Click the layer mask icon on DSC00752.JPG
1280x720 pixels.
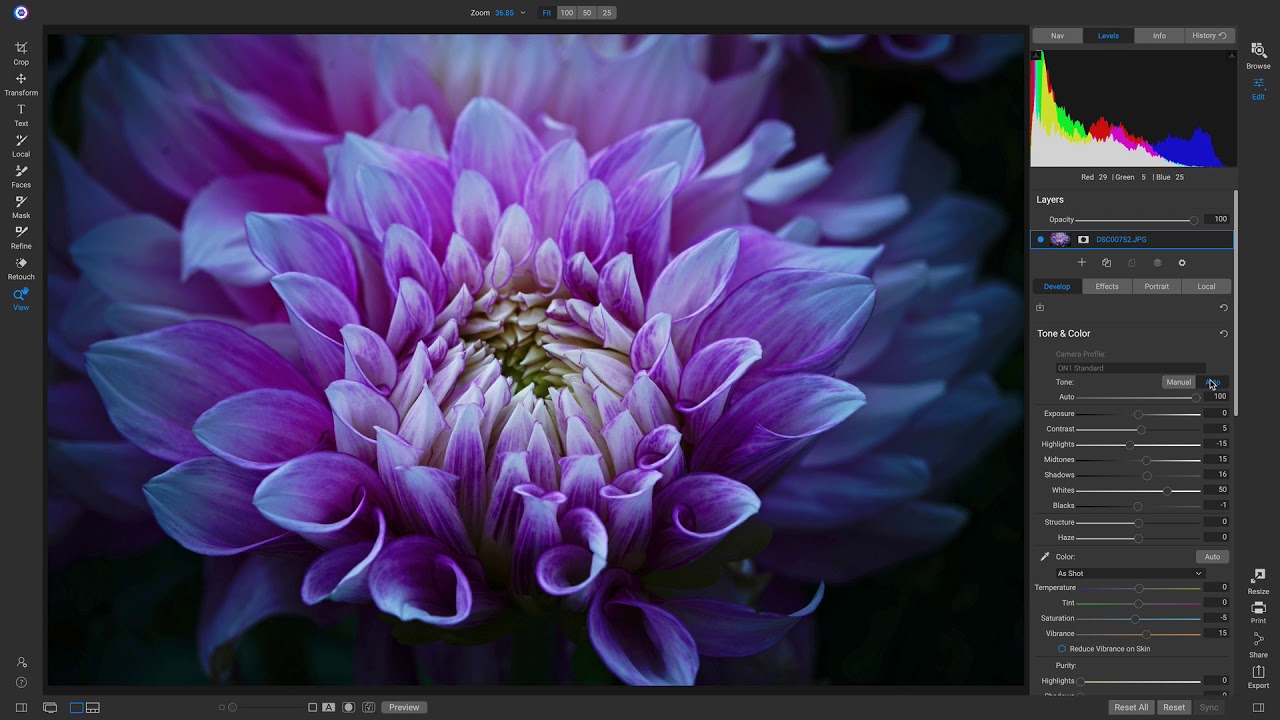coord(1083,240)
